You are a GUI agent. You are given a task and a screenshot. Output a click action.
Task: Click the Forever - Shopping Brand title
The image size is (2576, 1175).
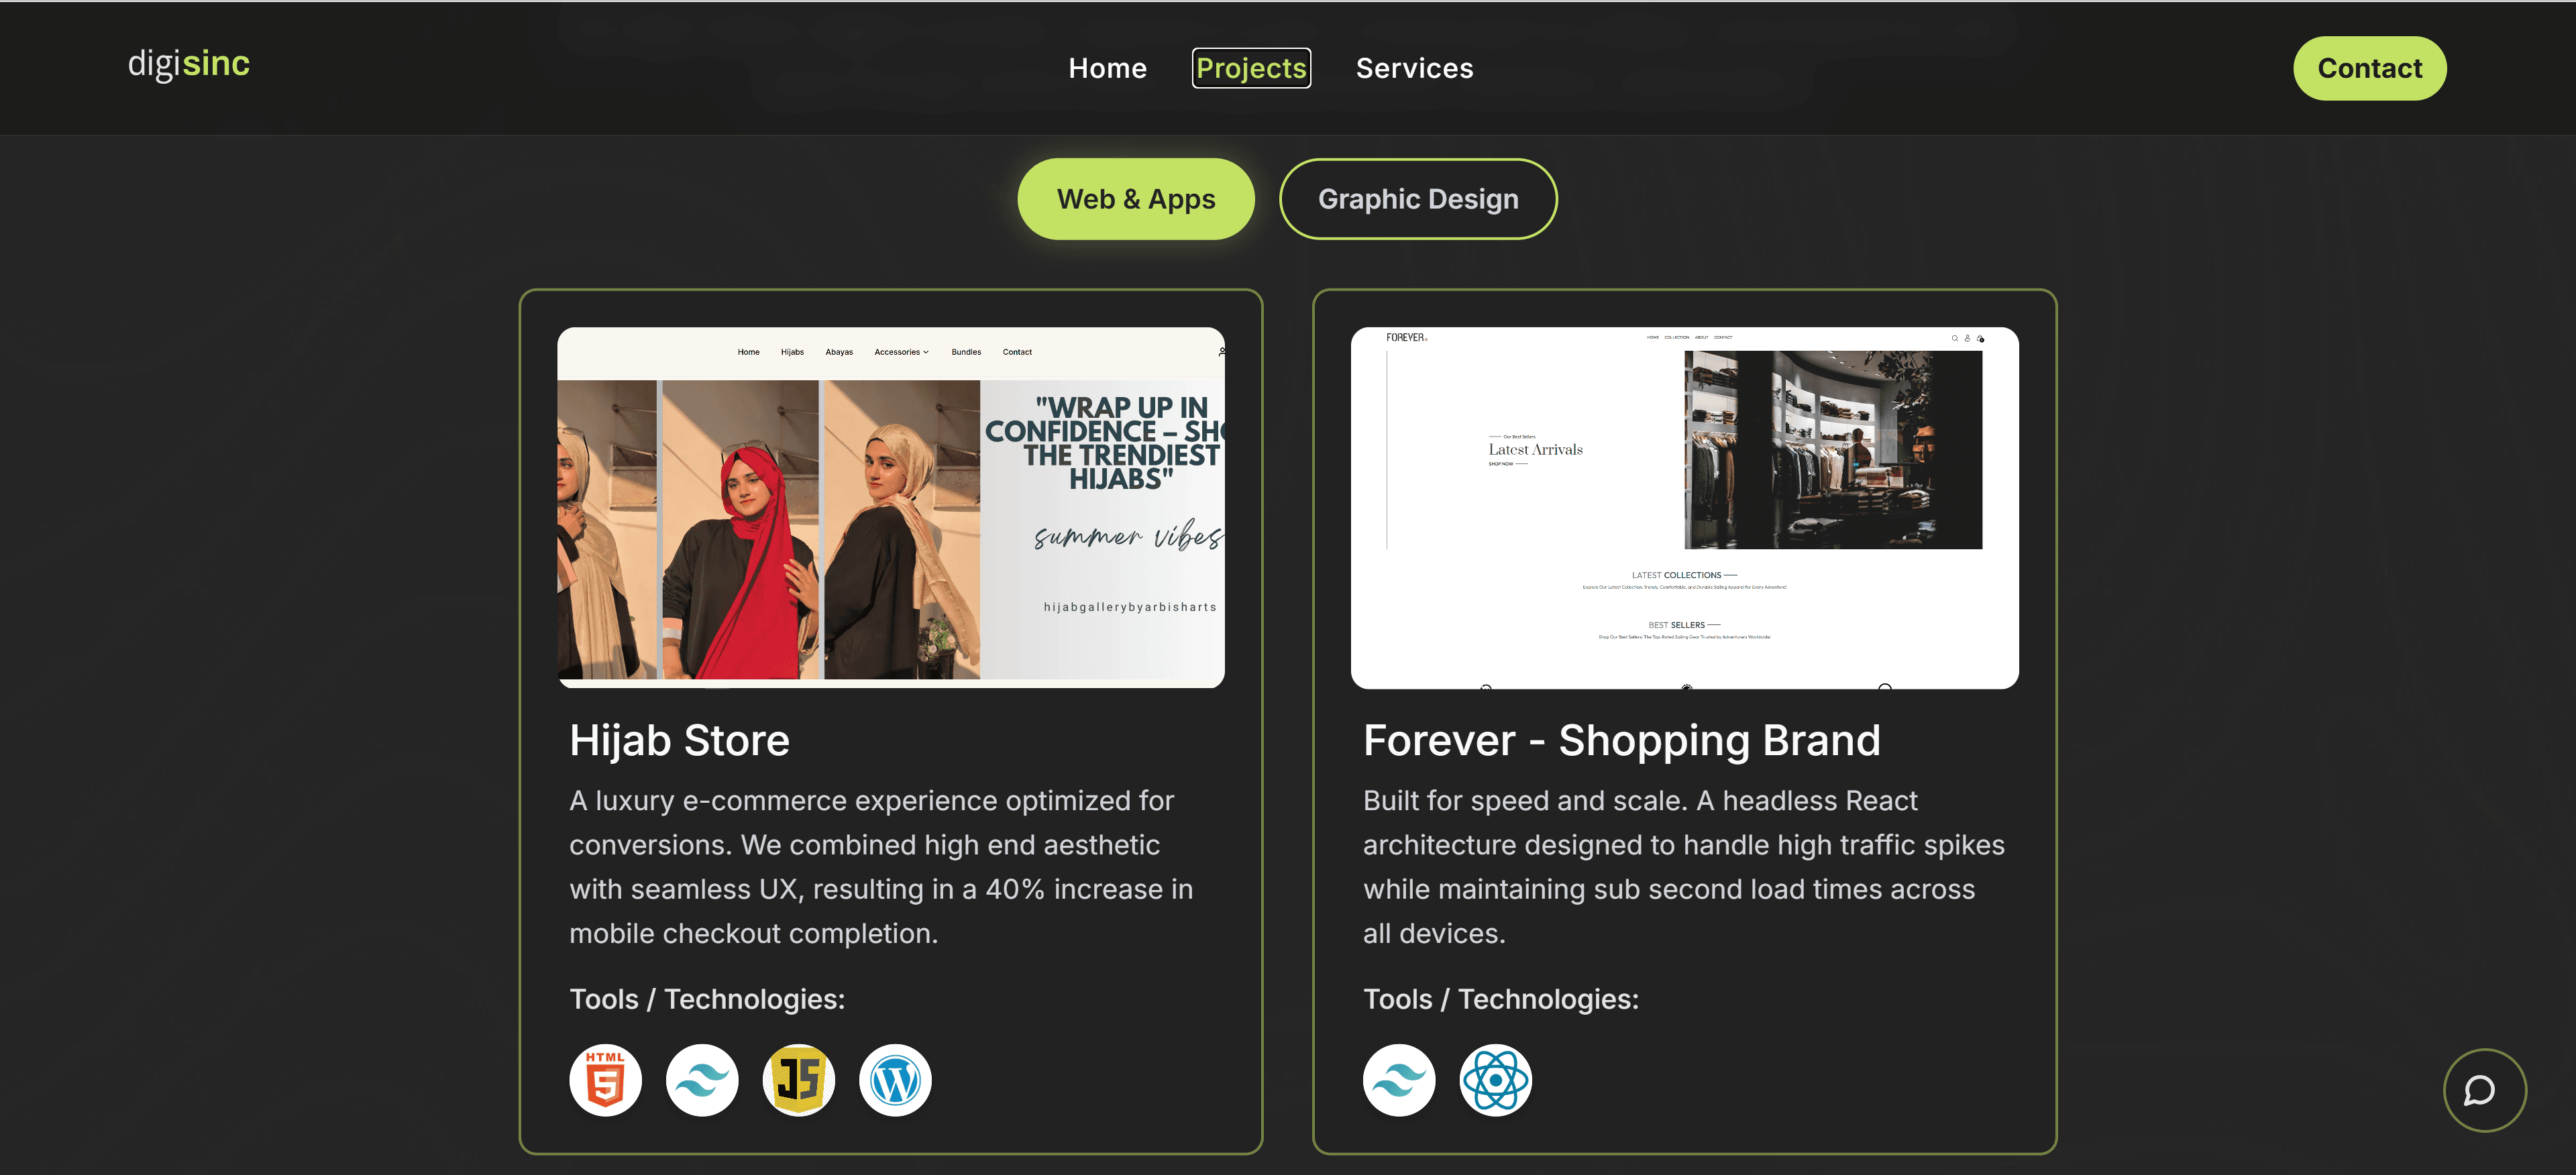[x=1621, y=741]
